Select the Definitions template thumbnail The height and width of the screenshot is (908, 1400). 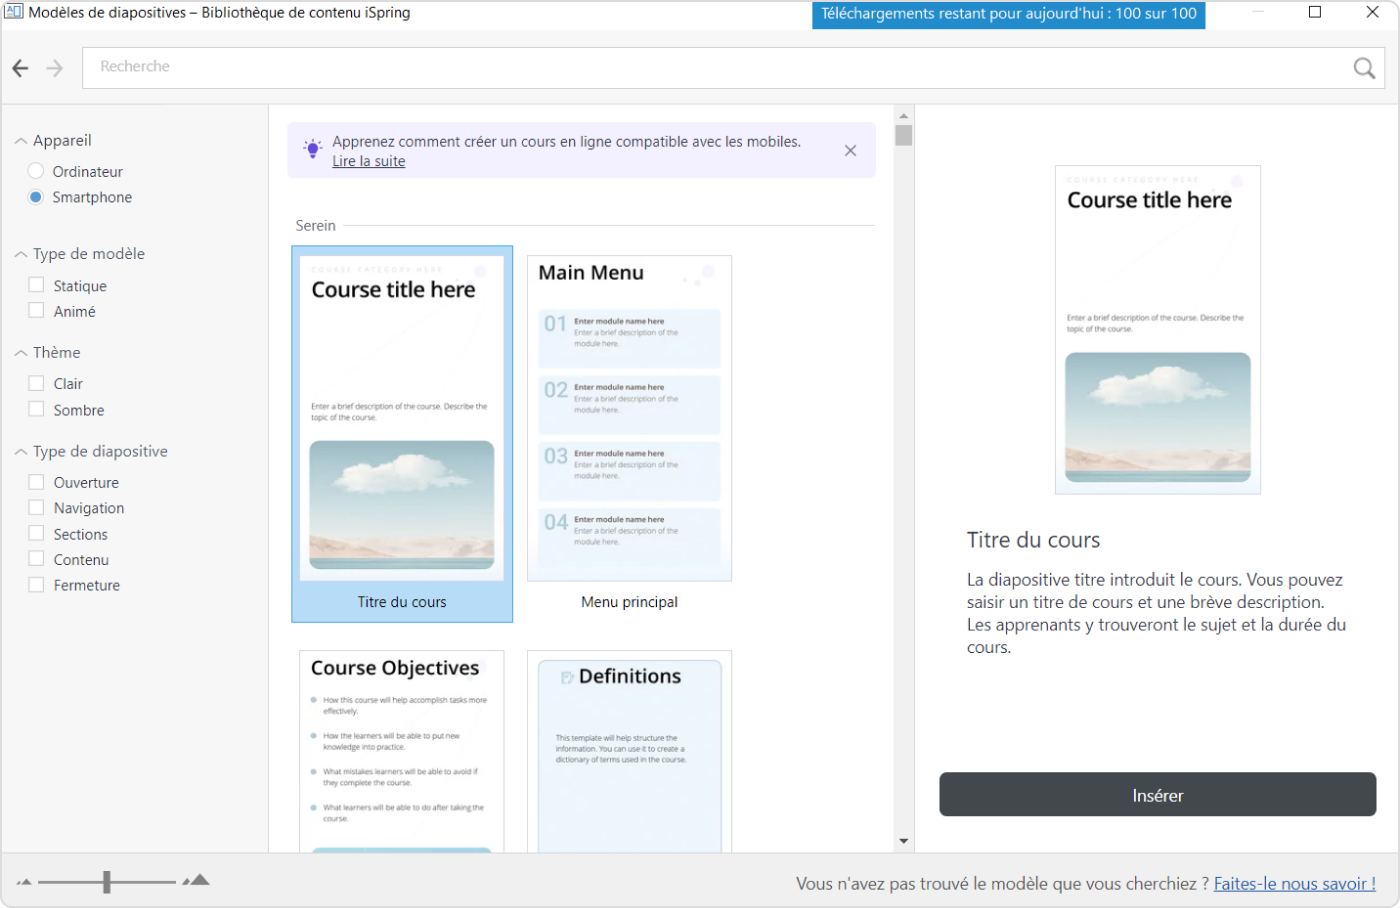[629, 752]
